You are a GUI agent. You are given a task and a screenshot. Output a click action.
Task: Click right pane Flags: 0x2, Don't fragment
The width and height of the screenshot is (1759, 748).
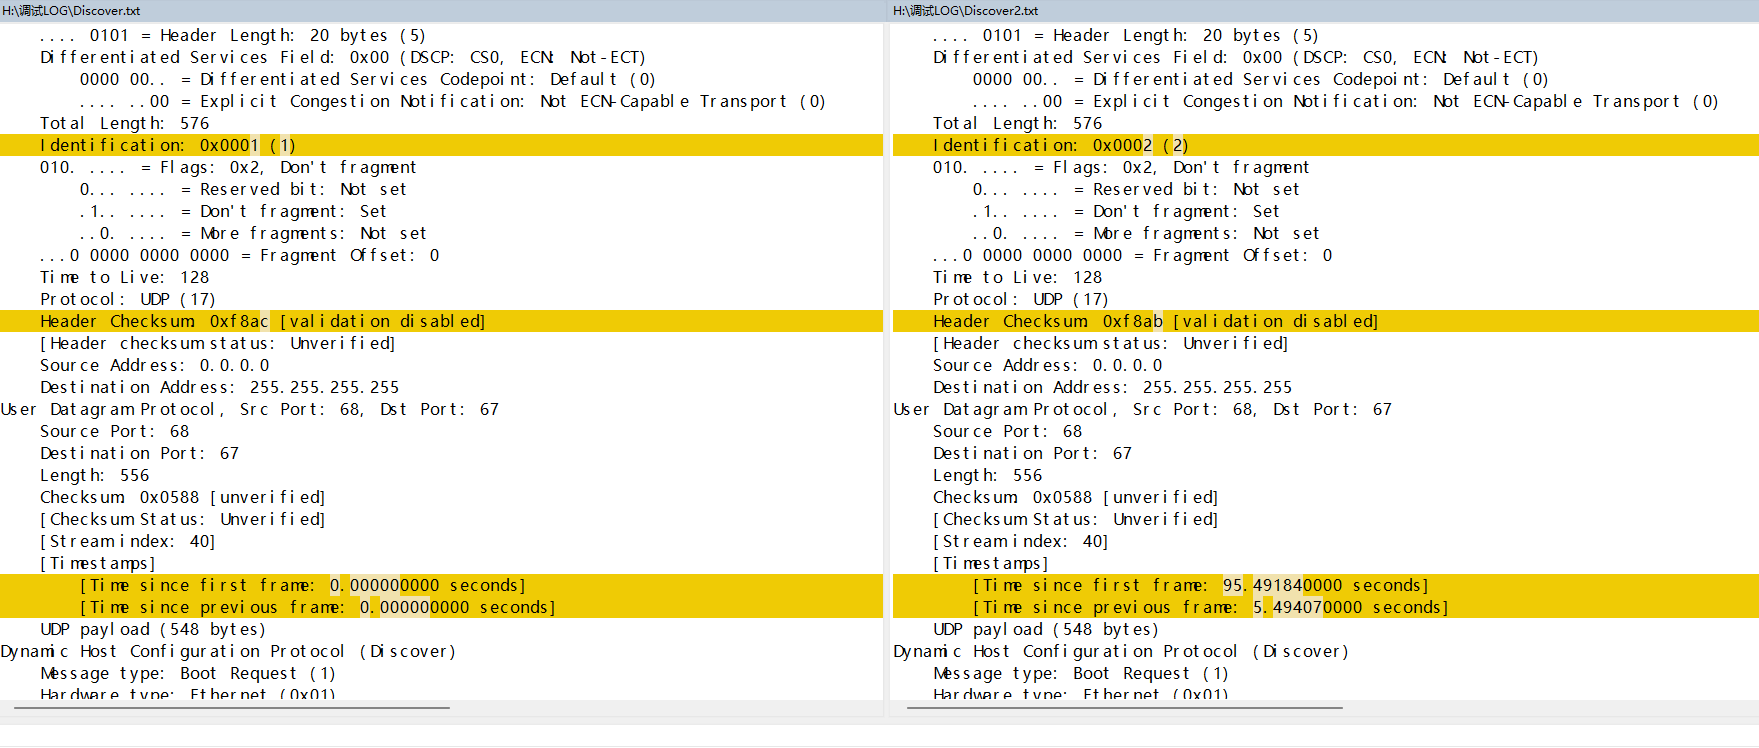click(x=1121, y=167)
